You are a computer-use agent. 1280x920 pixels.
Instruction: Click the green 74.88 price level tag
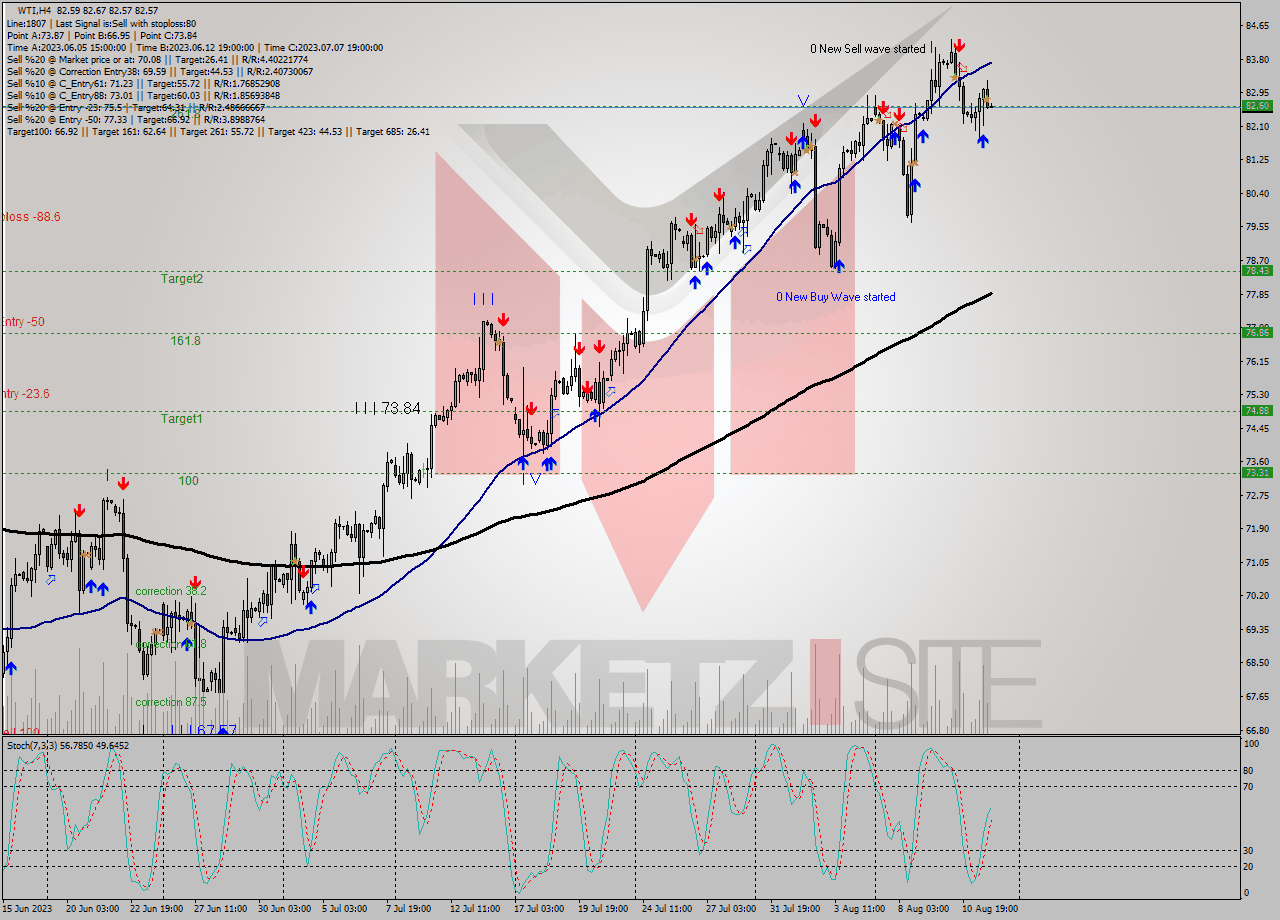point(1257,410)
